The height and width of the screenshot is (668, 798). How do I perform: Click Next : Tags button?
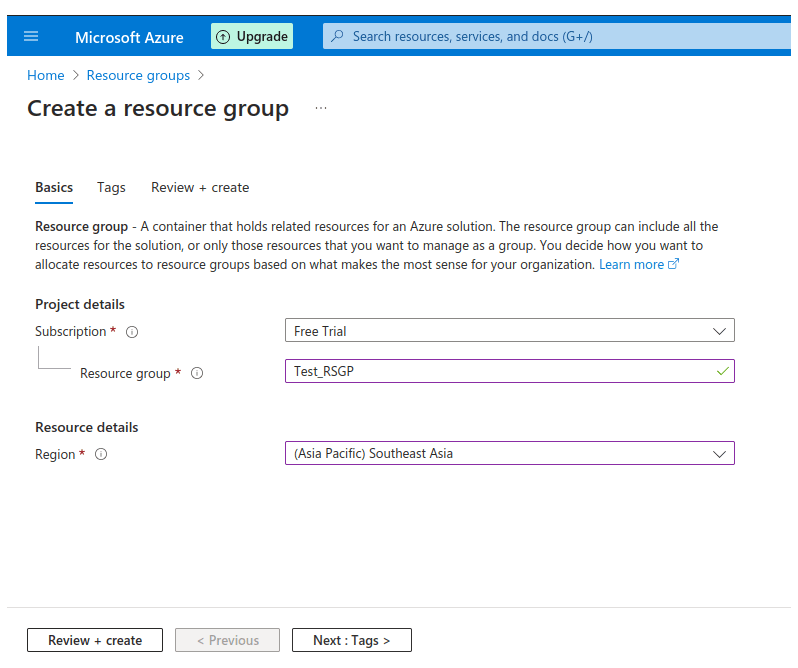point(352,640)
